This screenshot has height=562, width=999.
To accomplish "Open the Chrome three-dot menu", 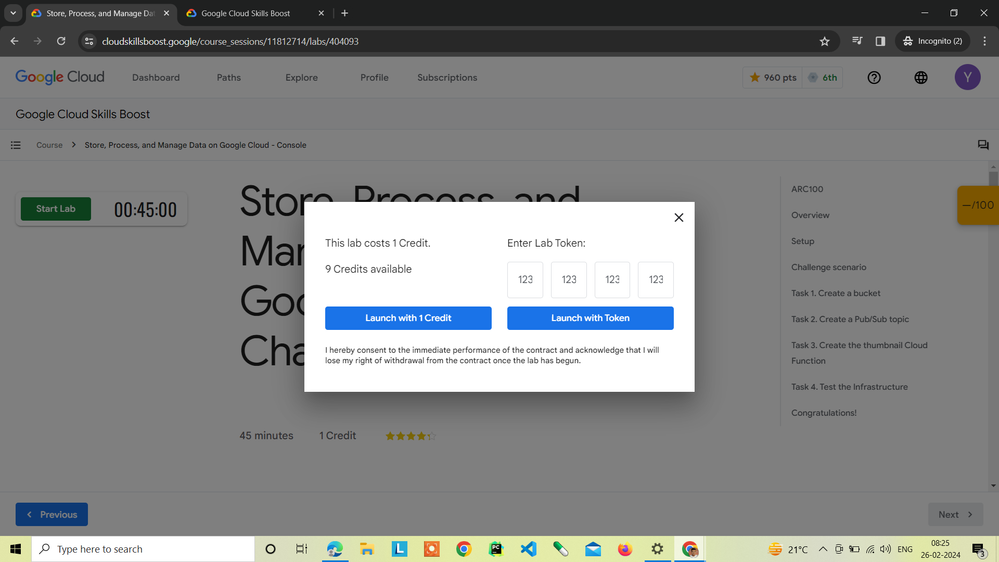I will pyautogui.click(x=984, y=41).
